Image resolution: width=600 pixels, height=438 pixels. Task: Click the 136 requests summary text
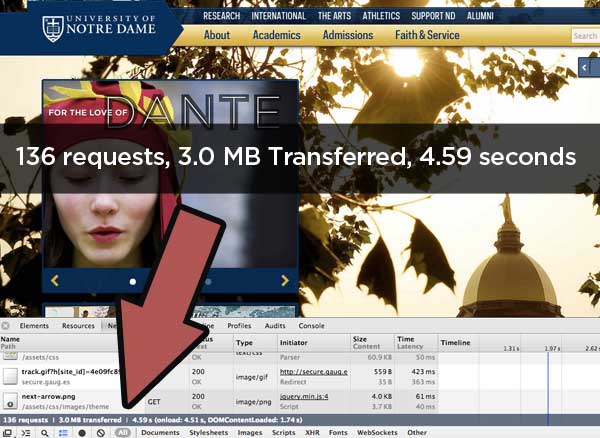tap(26, 420)
